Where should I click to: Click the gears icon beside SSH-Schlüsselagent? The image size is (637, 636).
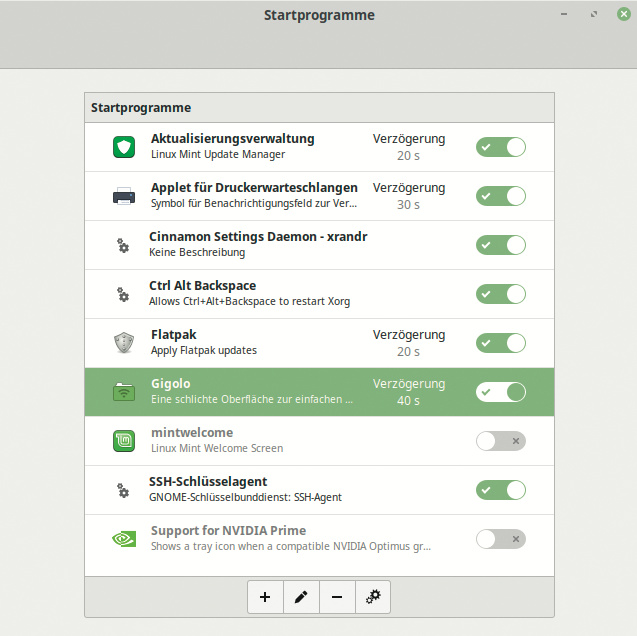(123, 490)
